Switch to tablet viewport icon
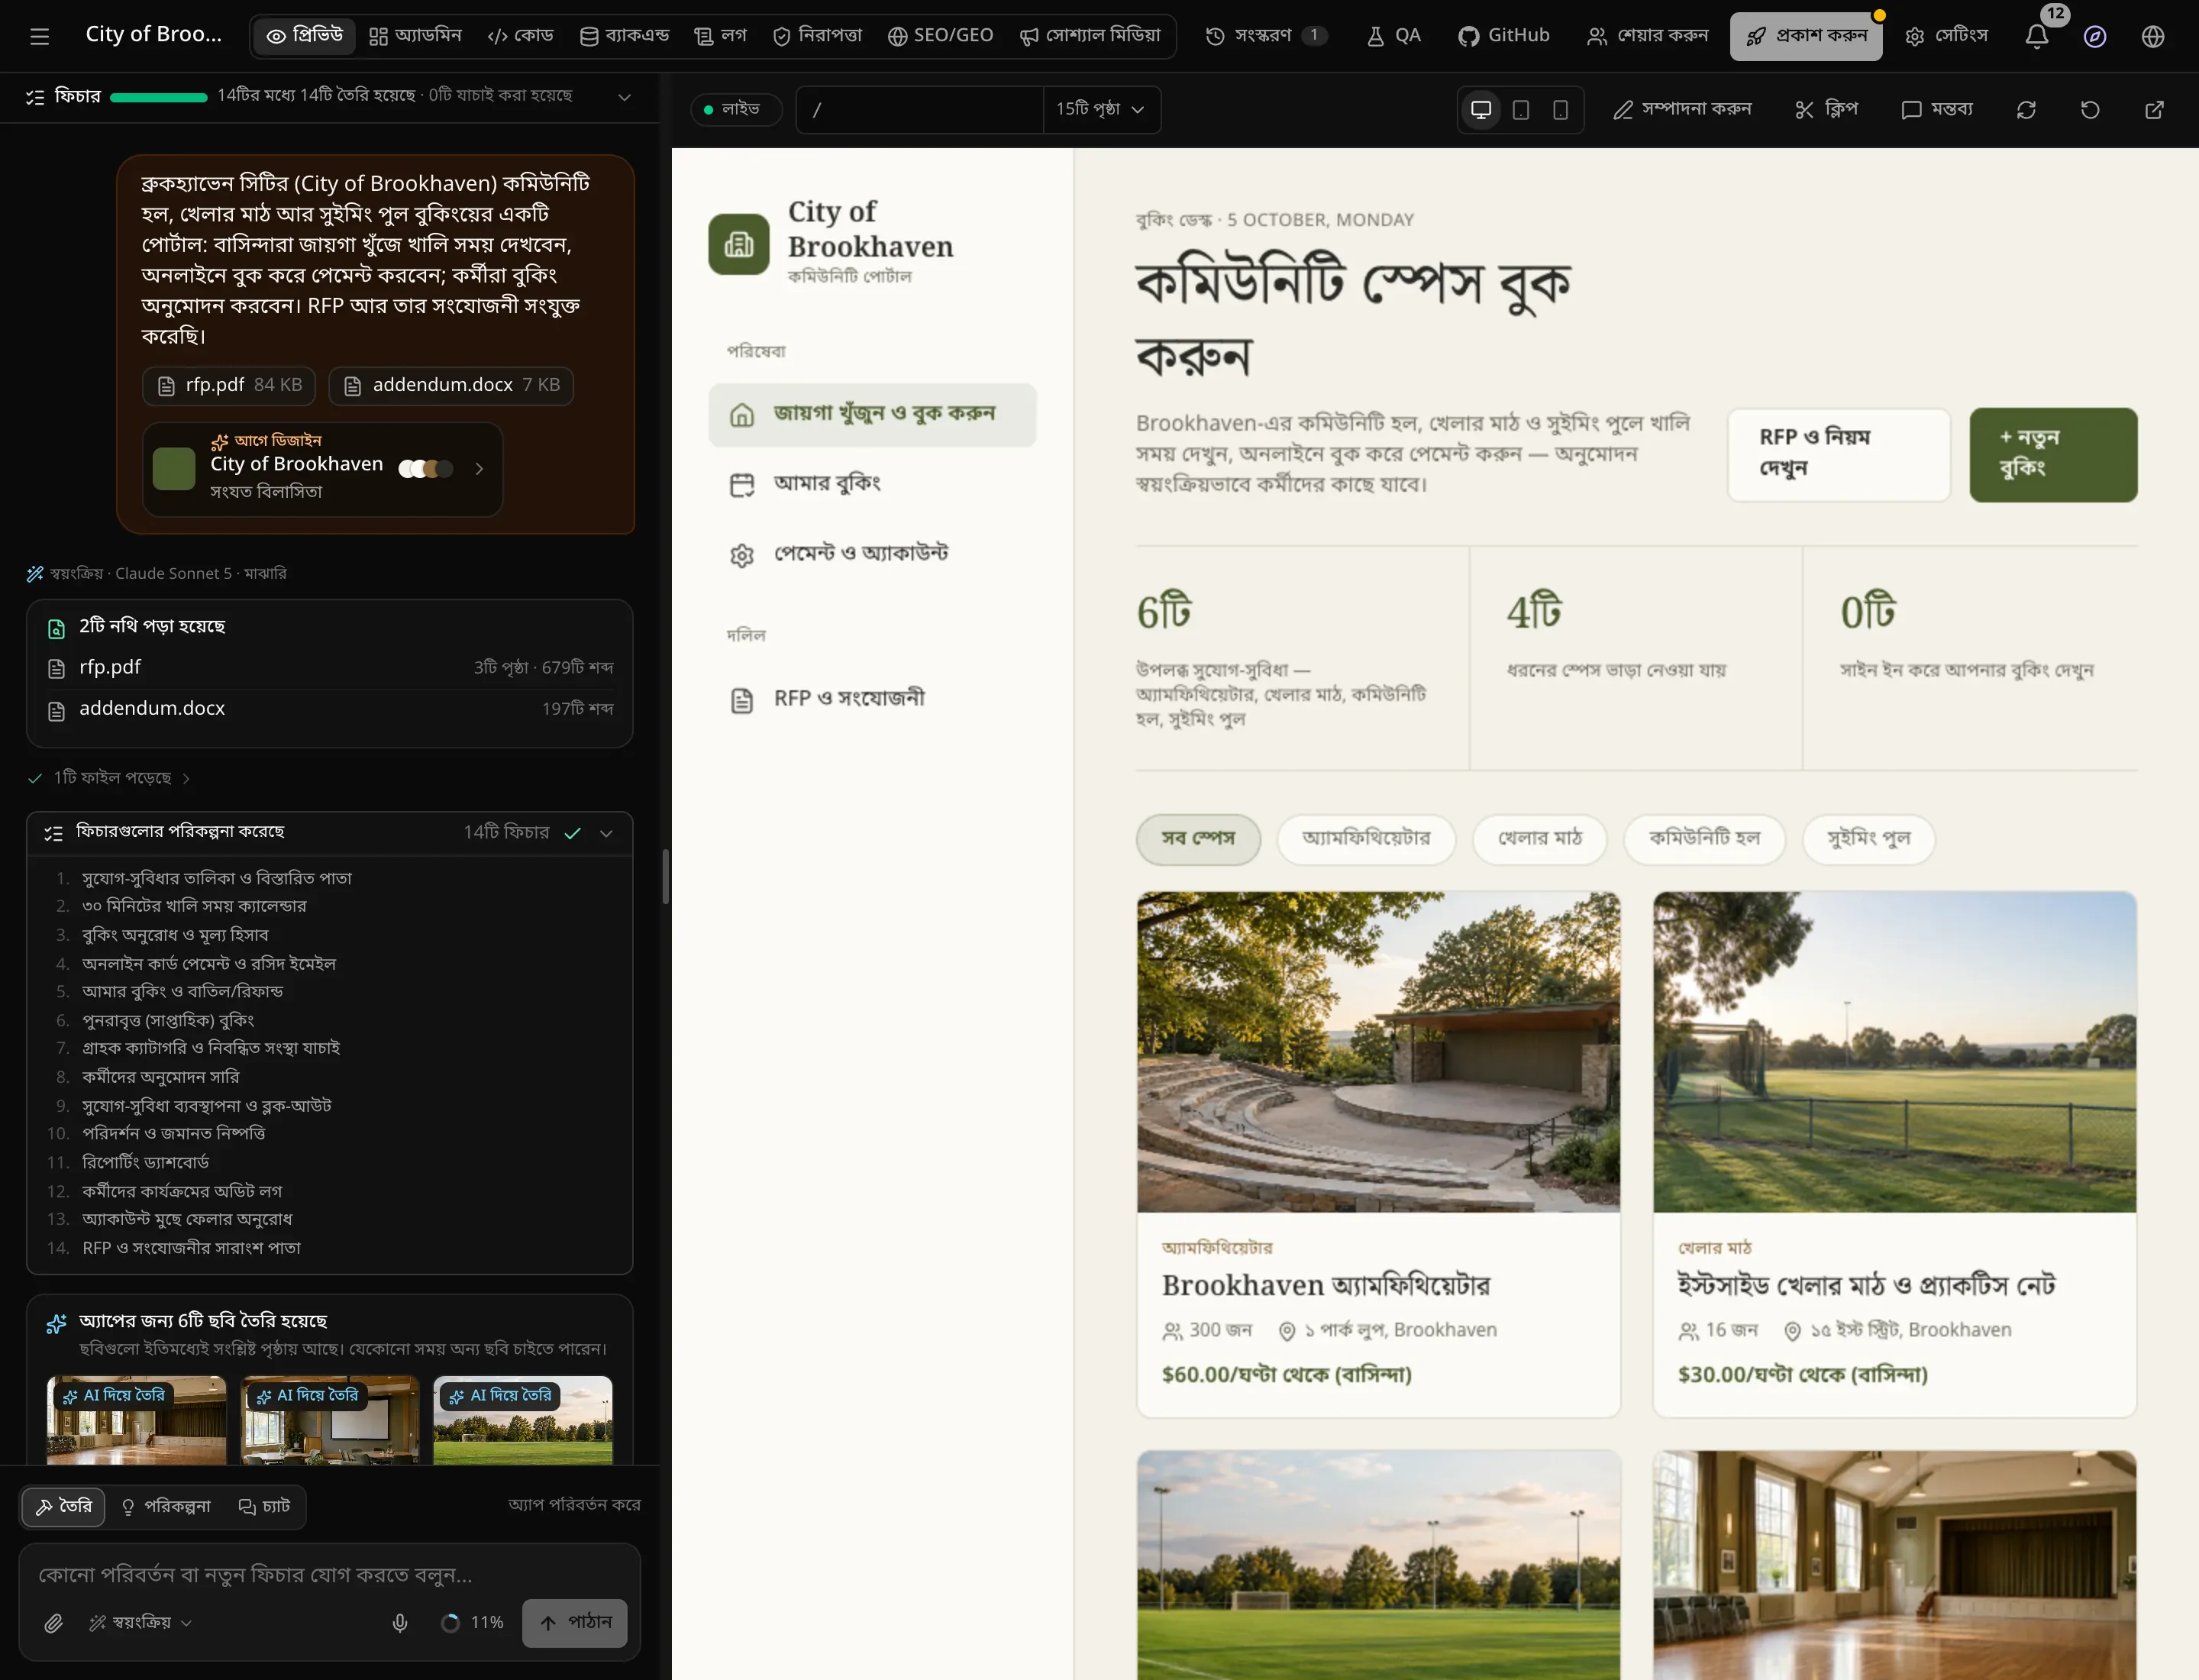Viewport: 2199px width, 1680px height. [1520, 109]
